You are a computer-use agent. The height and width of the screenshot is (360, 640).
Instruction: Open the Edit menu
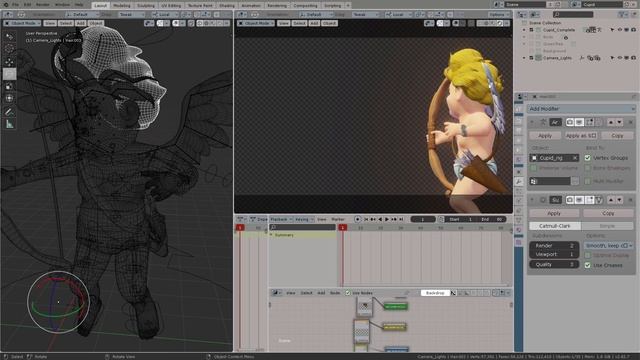coord(27,4)
